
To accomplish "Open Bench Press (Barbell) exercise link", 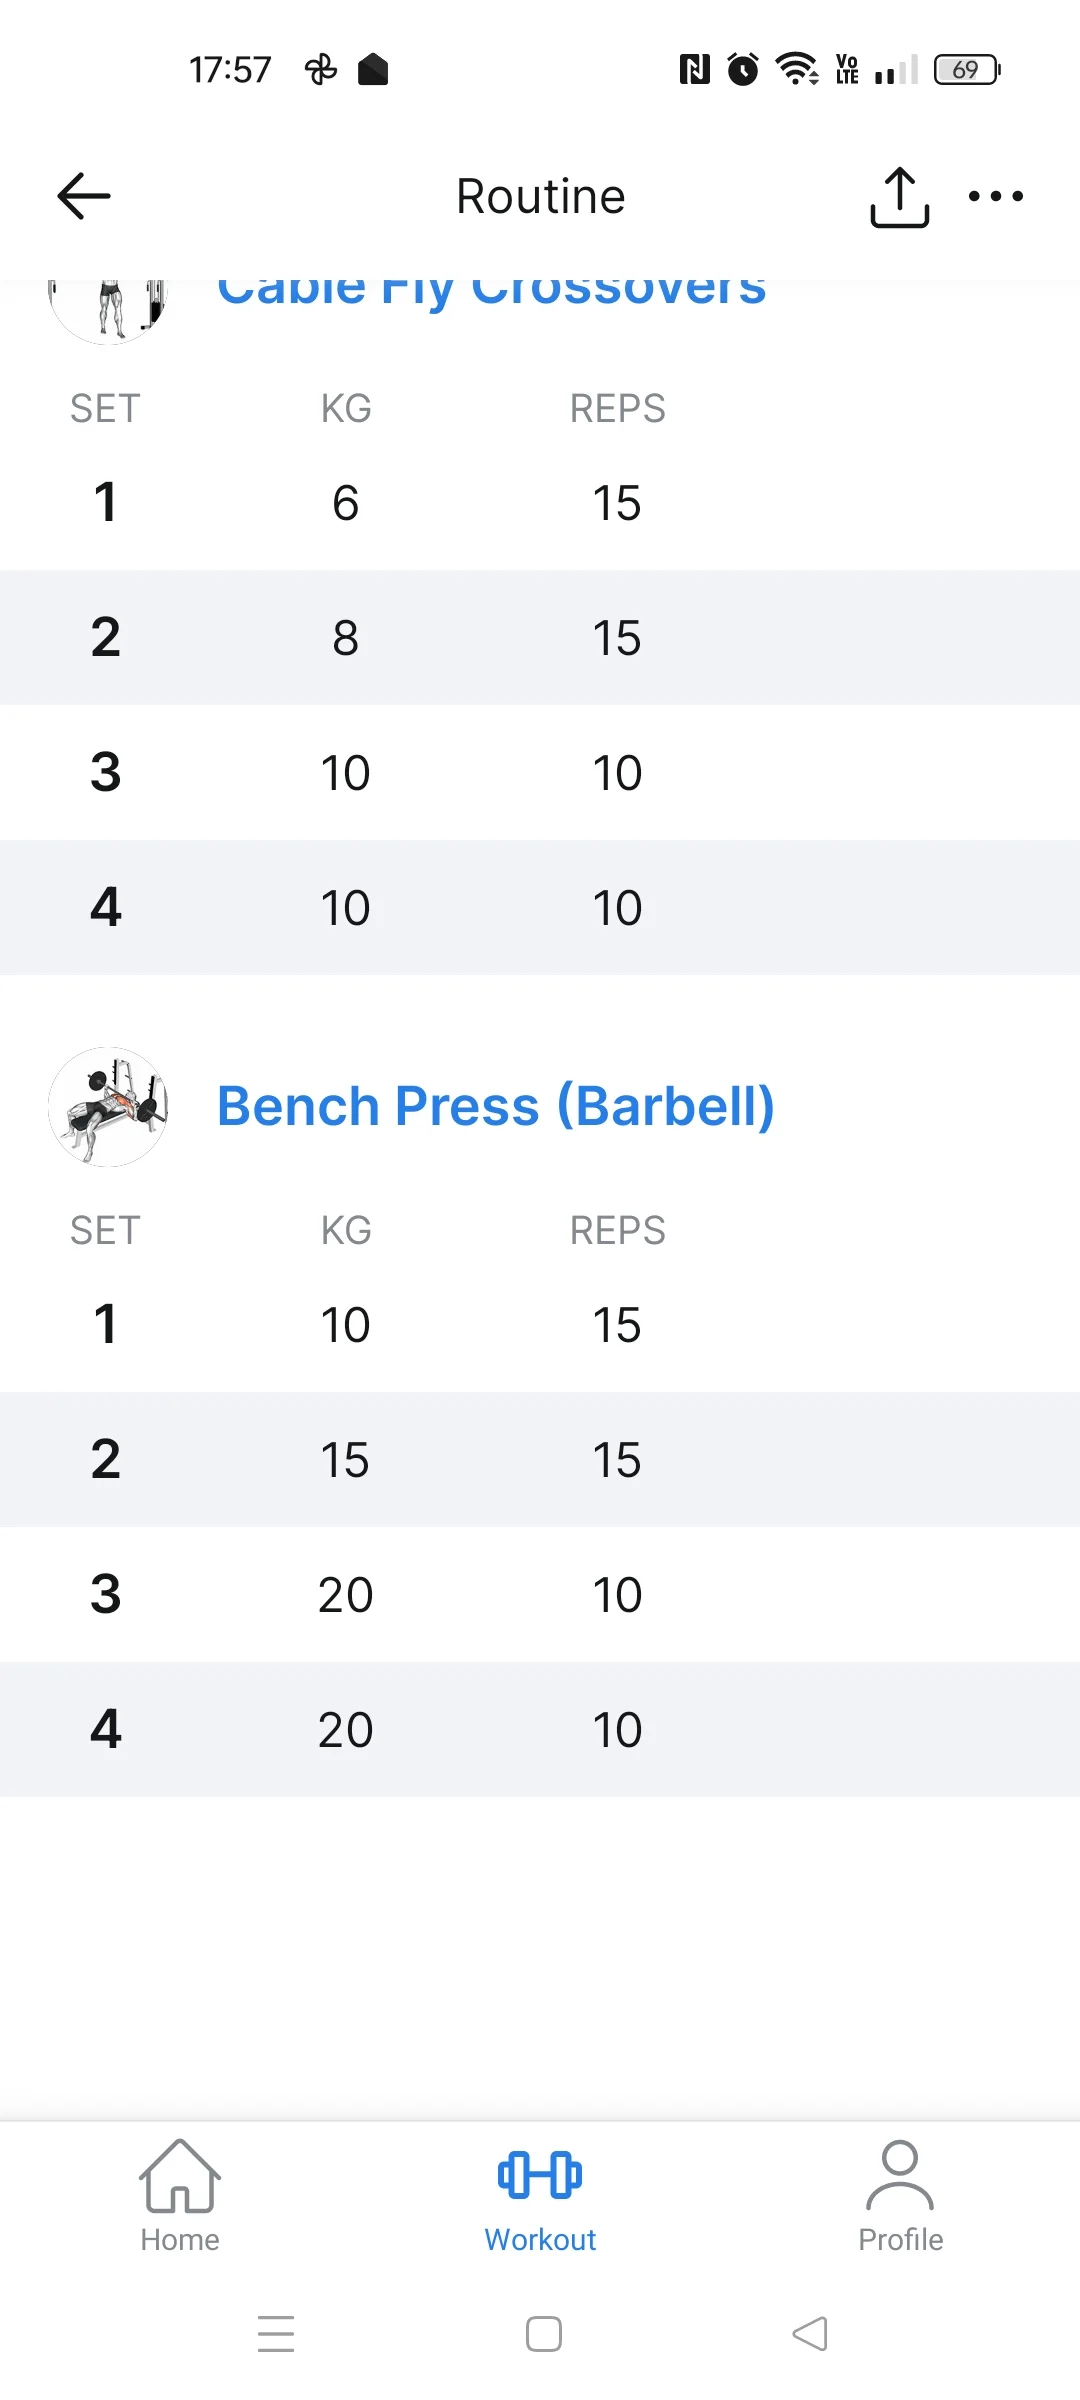I will coord(496,1106).
